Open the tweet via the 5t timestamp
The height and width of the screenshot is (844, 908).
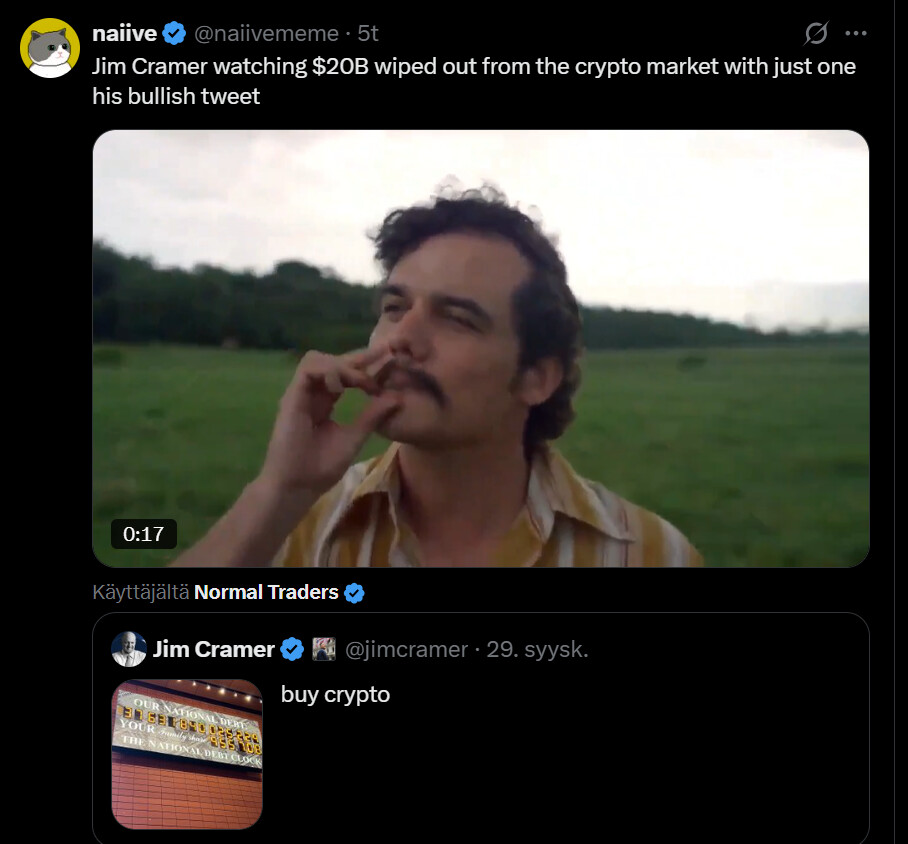click(x=368, y=33)
